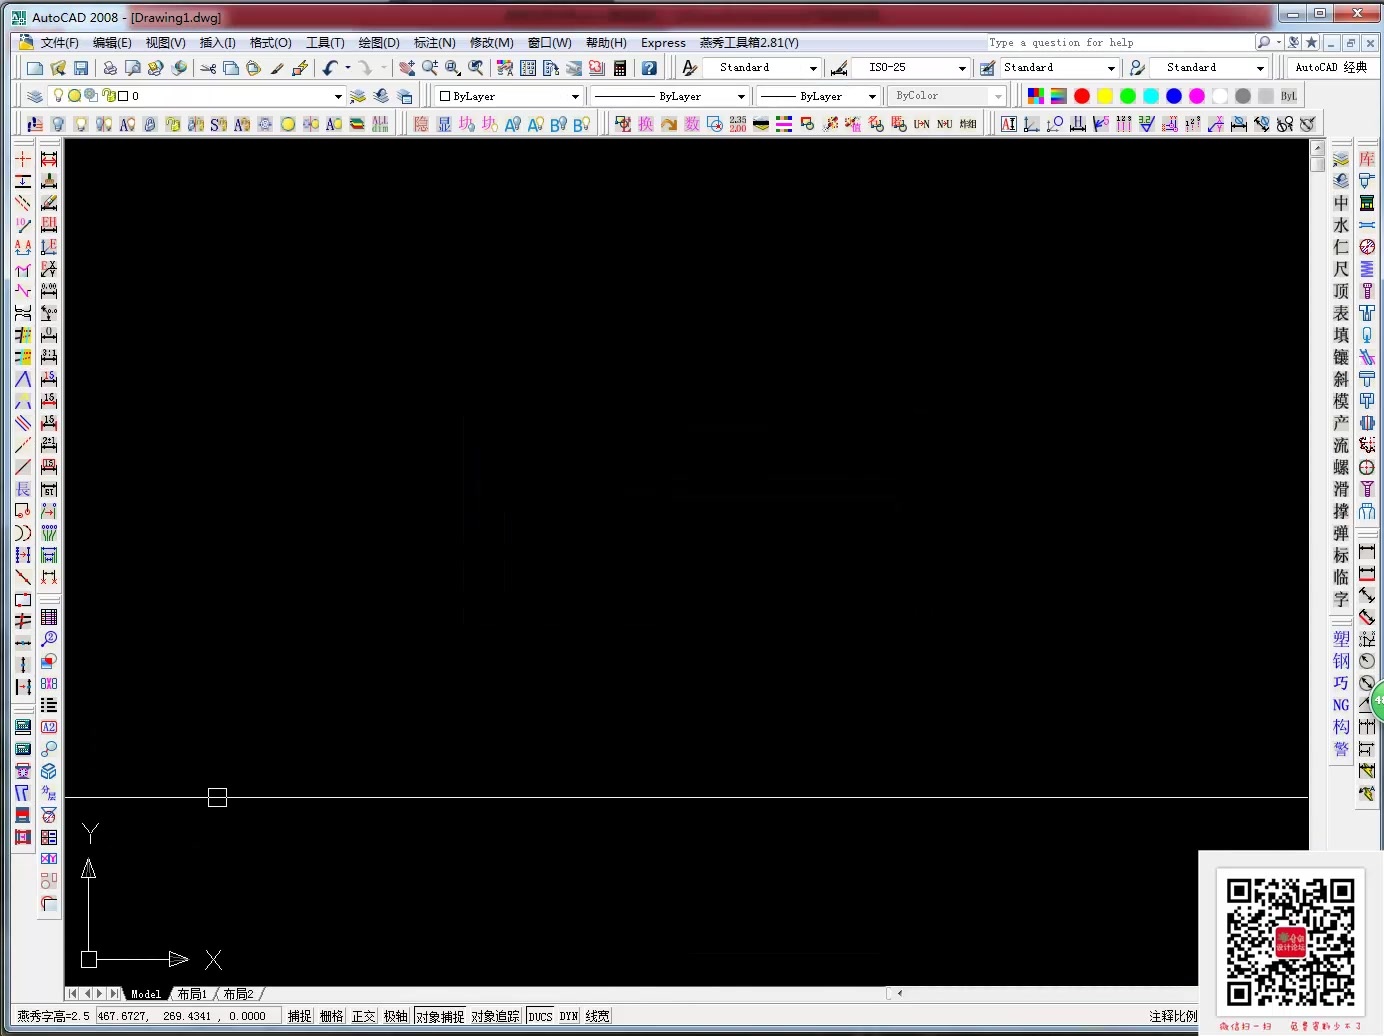This screenshot has height=1036, width=1384.
Task: Click the New drawing icon
Action: pyautogui.click(x=35, y=68)
